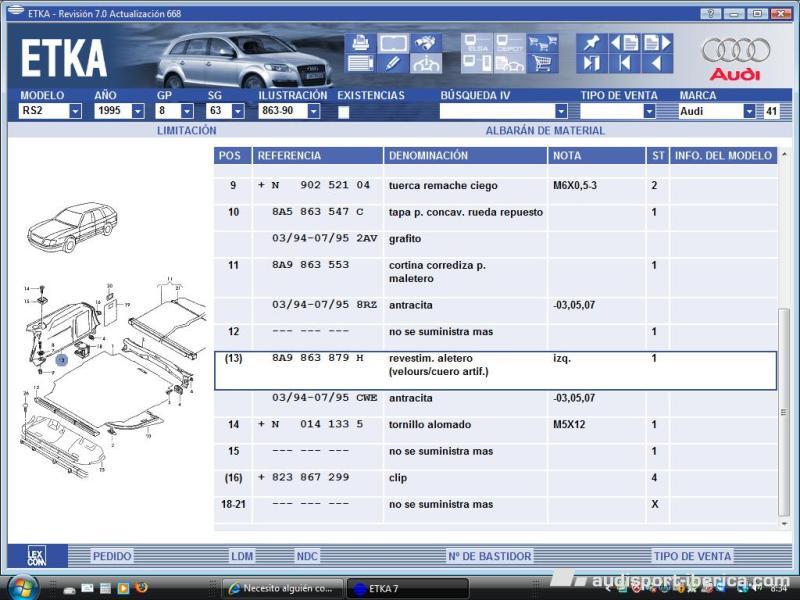Click the pushpin bookmark icon
The image size is (800, 600).
pyautogui.click(x=592, y=43)
